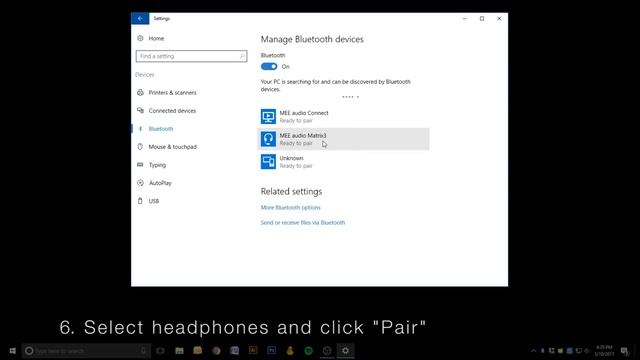Open File Explorer from the taskbar
Screen dimensions: 640x360
tap(179, 351)
